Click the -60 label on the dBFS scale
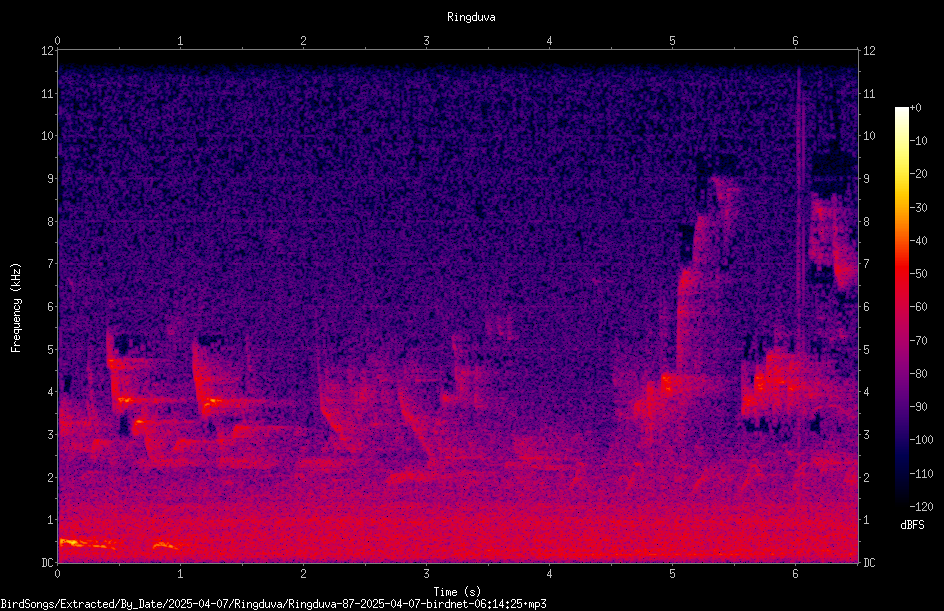 click(919, 307)
